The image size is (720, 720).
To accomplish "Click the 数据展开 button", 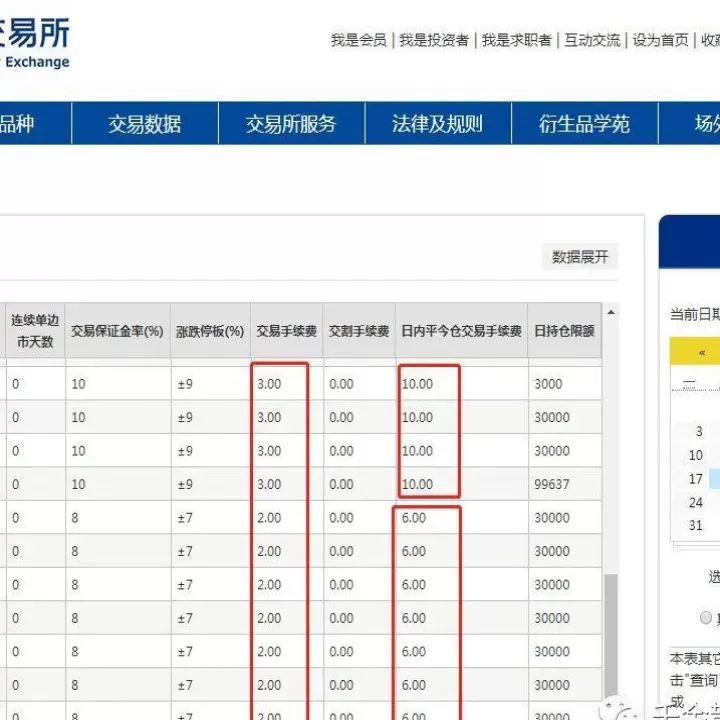I will pos(580,257).
